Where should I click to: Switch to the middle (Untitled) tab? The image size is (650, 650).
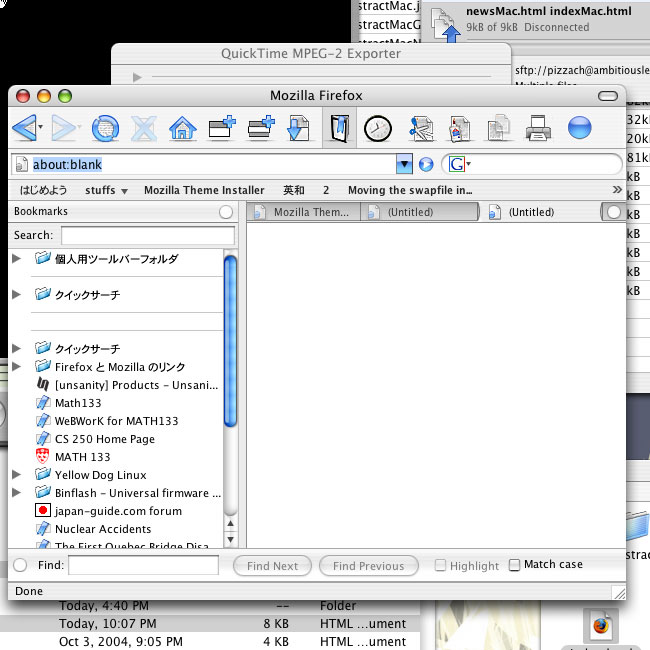pyautogui.click(x=420, y=212)
